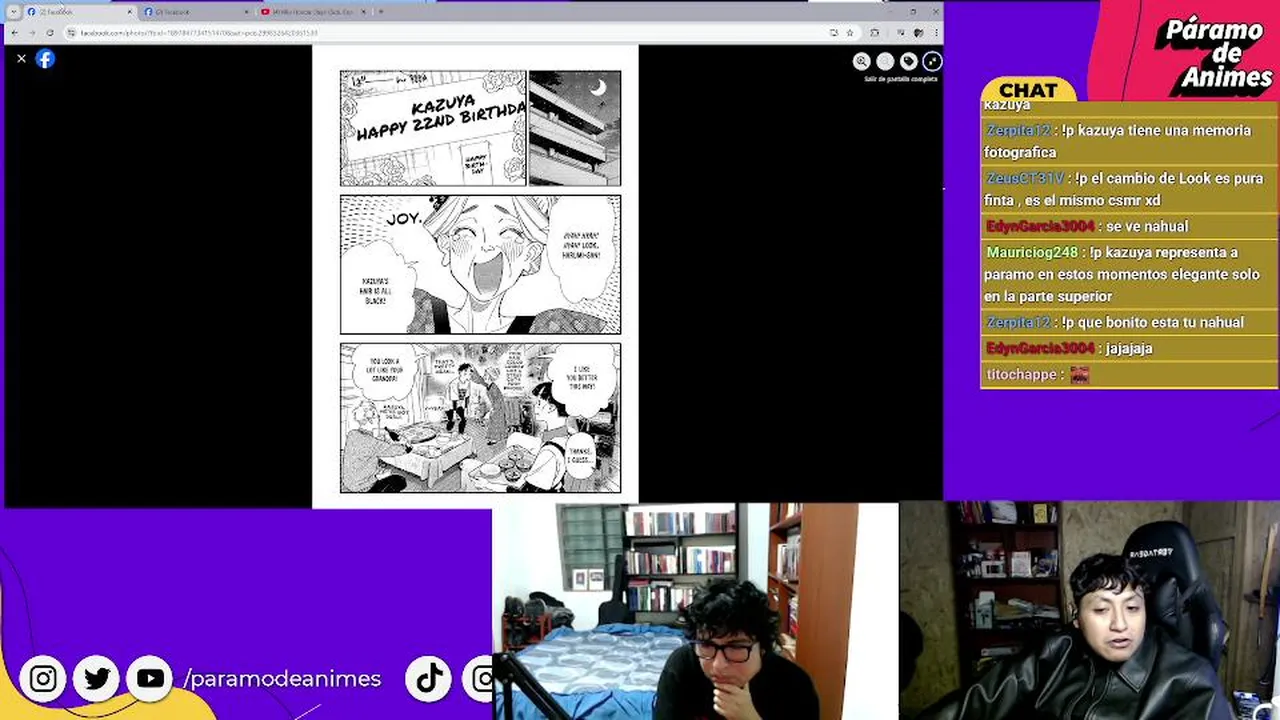
Task: Tag the photo with the tag icon
Action: click(x=908, y=61)
